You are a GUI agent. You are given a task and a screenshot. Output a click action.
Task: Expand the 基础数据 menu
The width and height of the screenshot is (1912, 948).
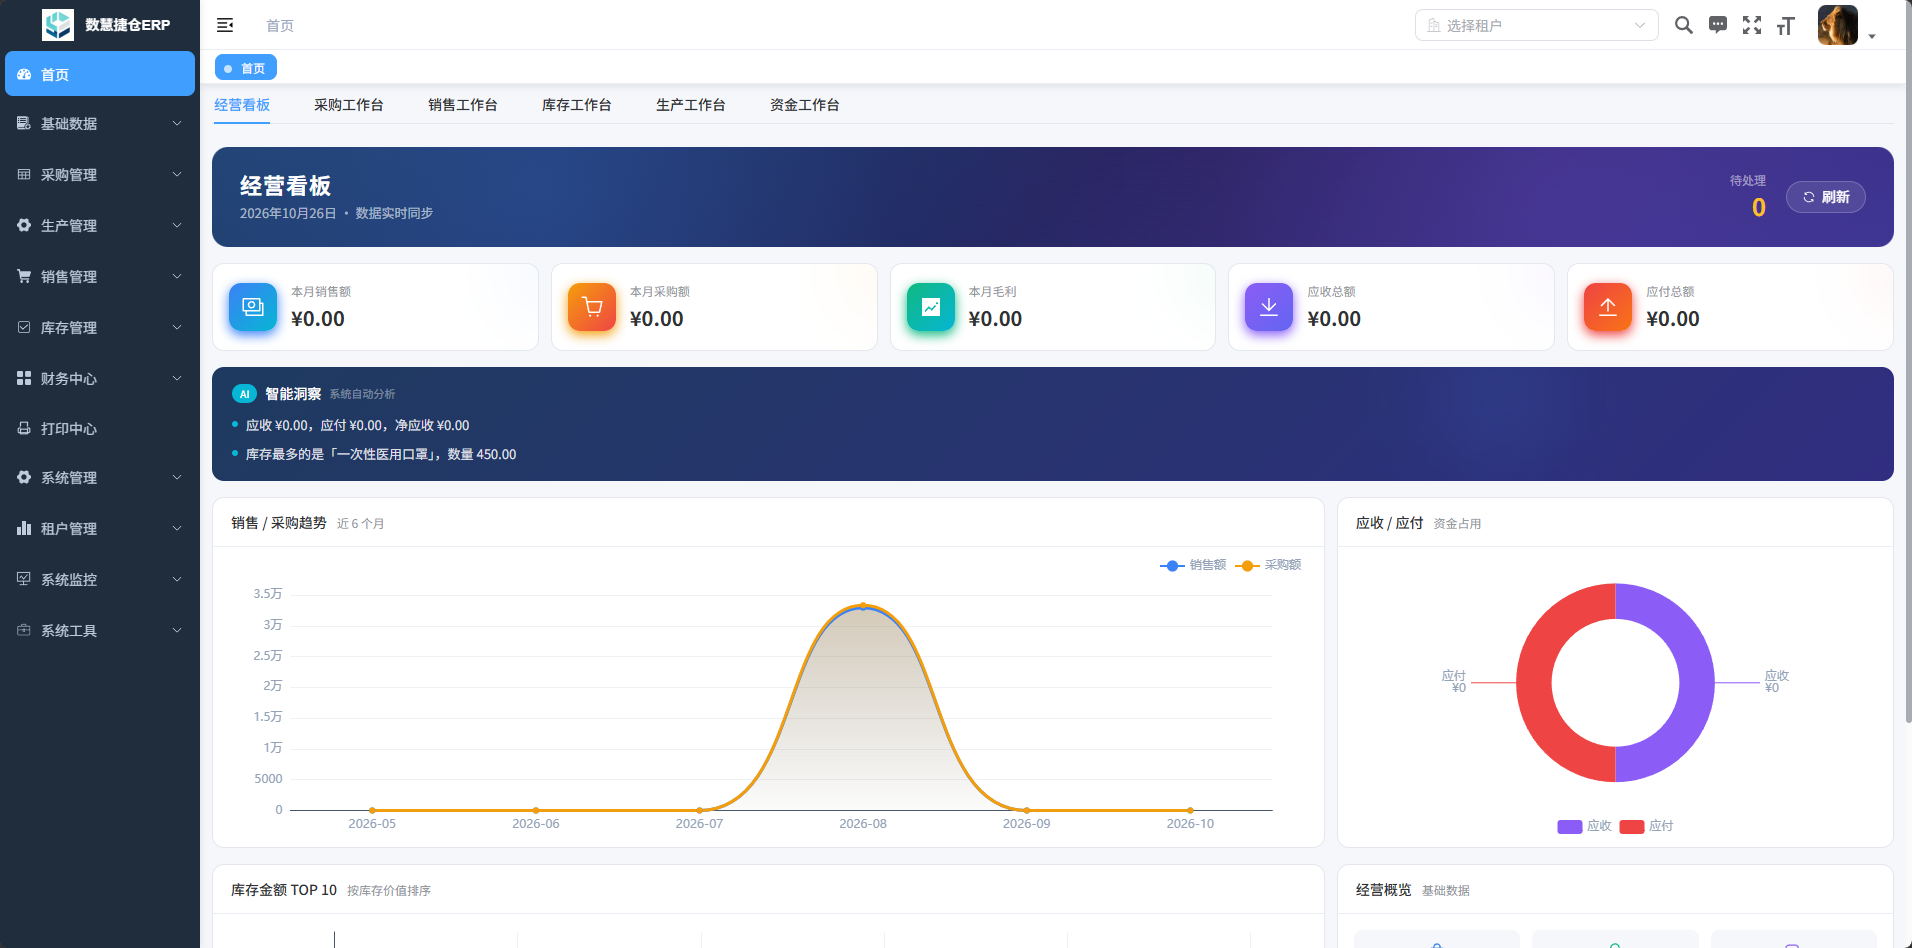(x=100, y=123)
